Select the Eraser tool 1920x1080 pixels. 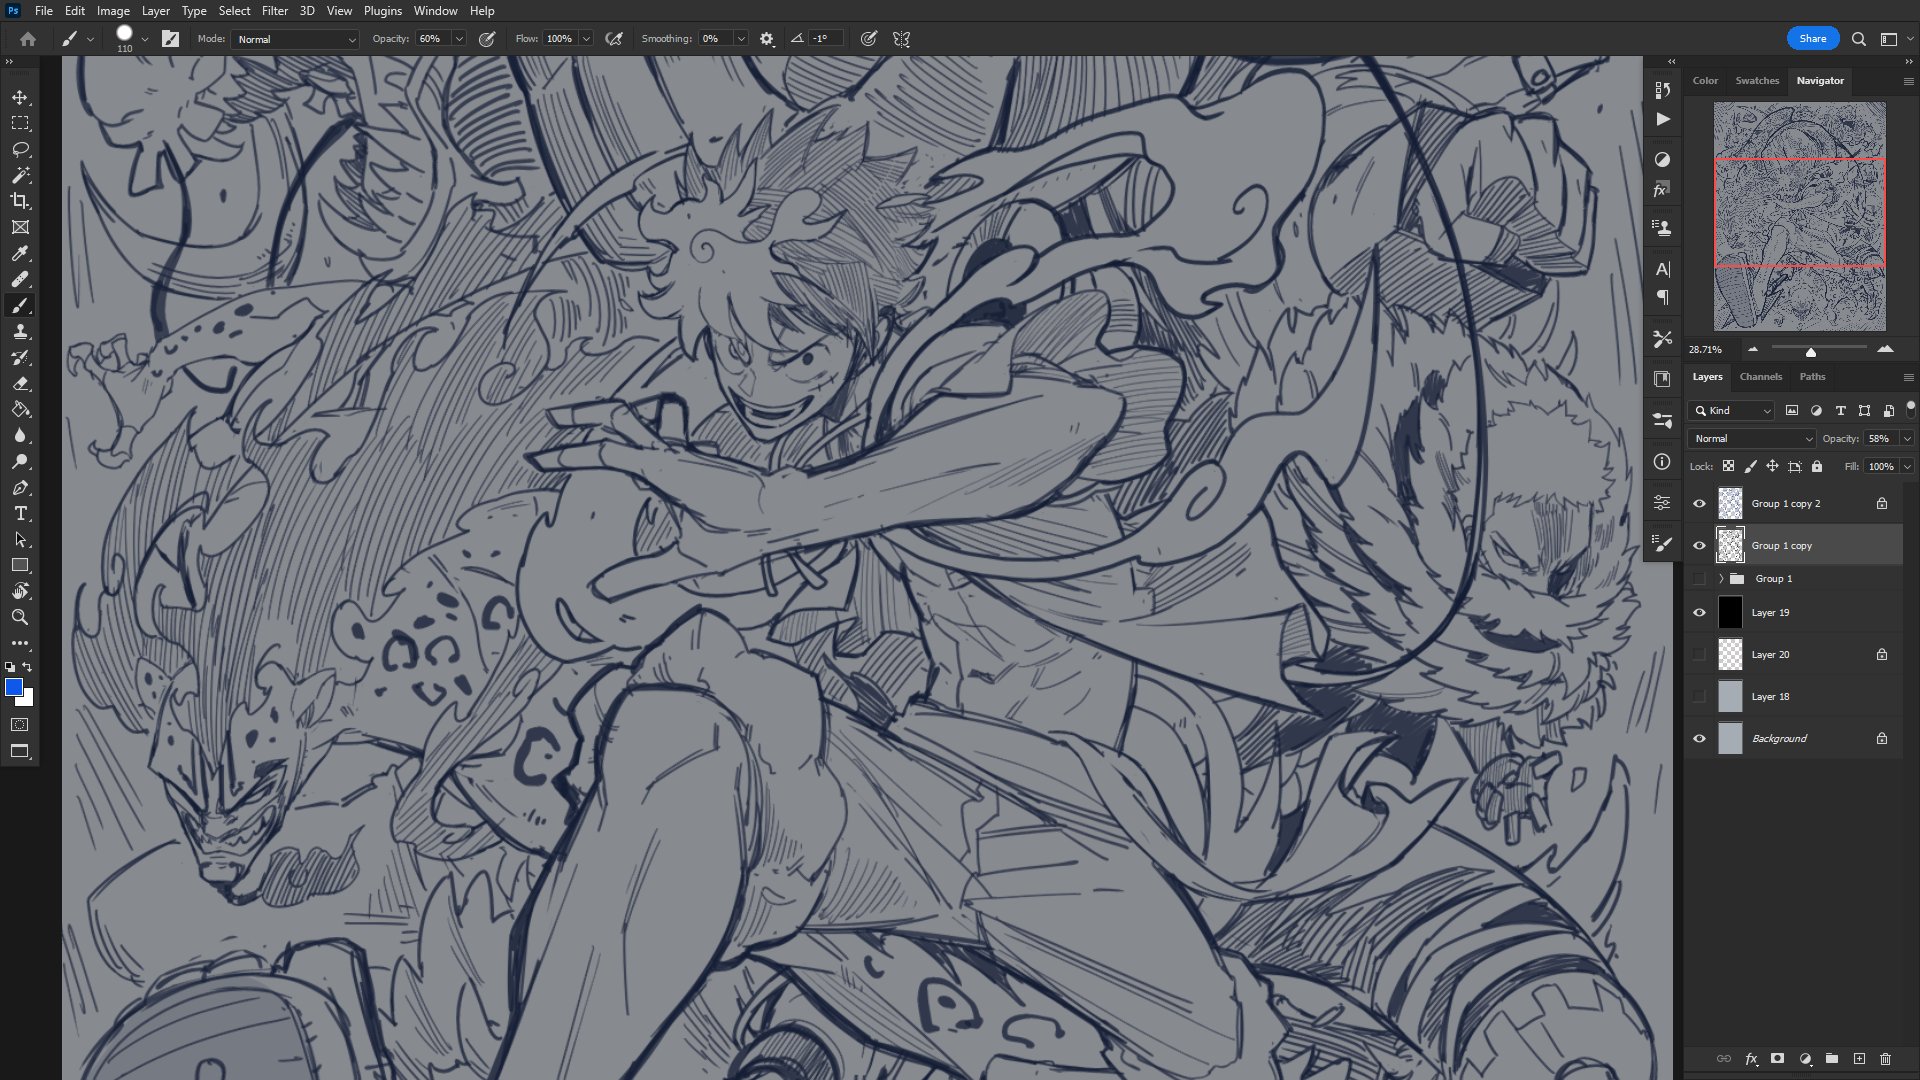(x=20, y=384)
